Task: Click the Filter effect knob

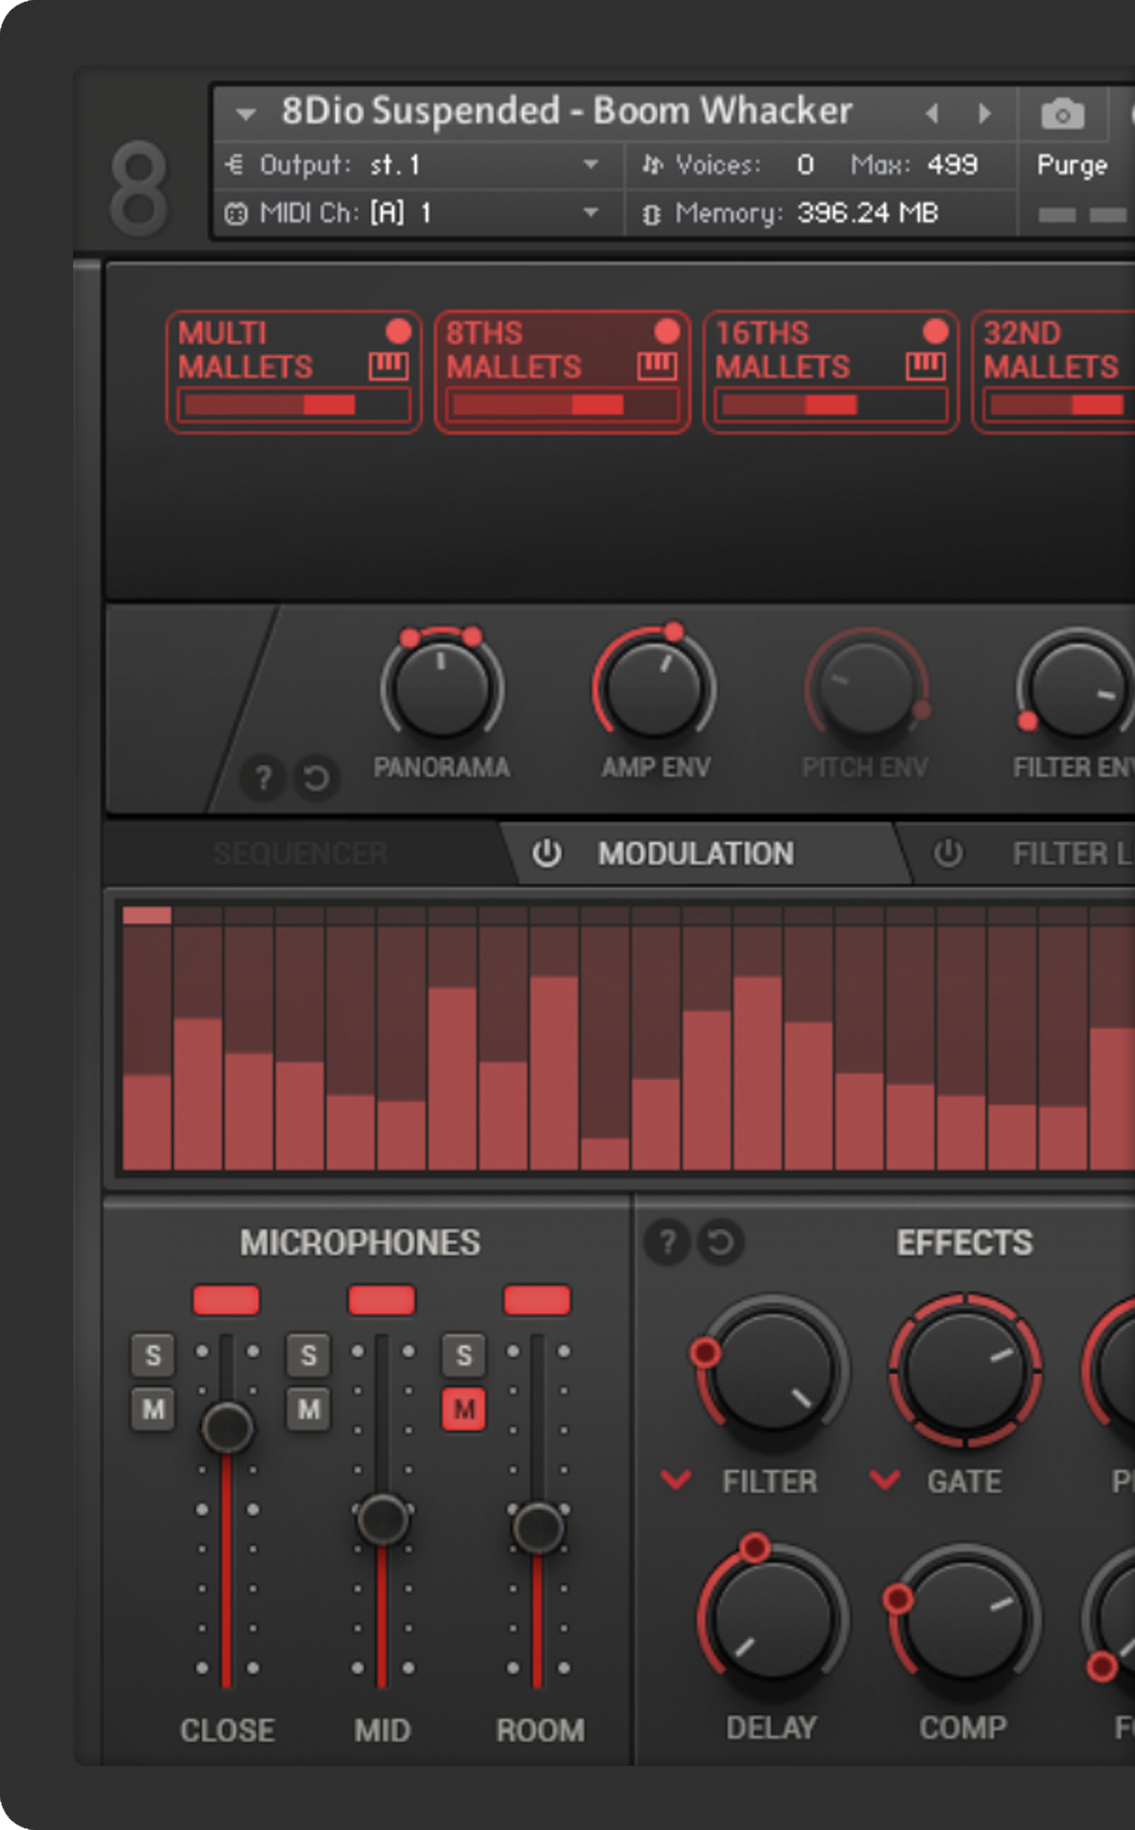Action: coord(772,1372)
